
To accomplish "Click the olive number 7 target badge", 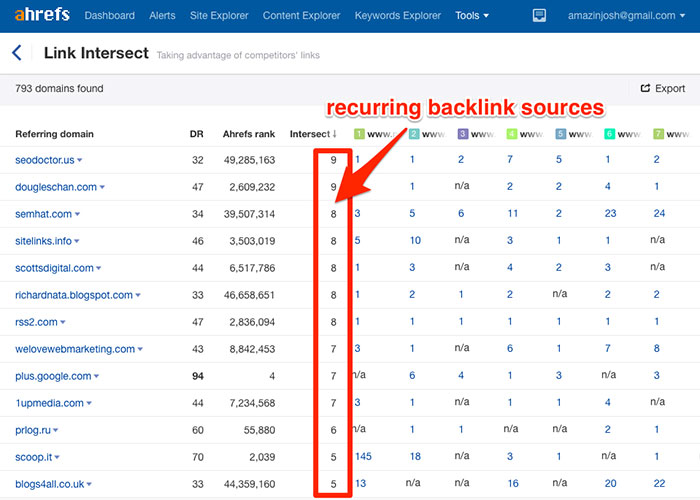I will 658,133.
